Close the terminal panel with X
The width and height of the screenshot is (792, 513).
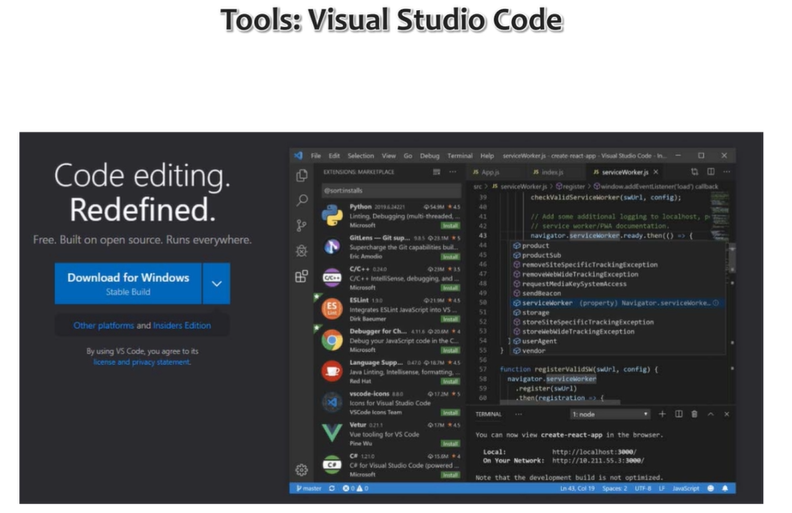727,414
